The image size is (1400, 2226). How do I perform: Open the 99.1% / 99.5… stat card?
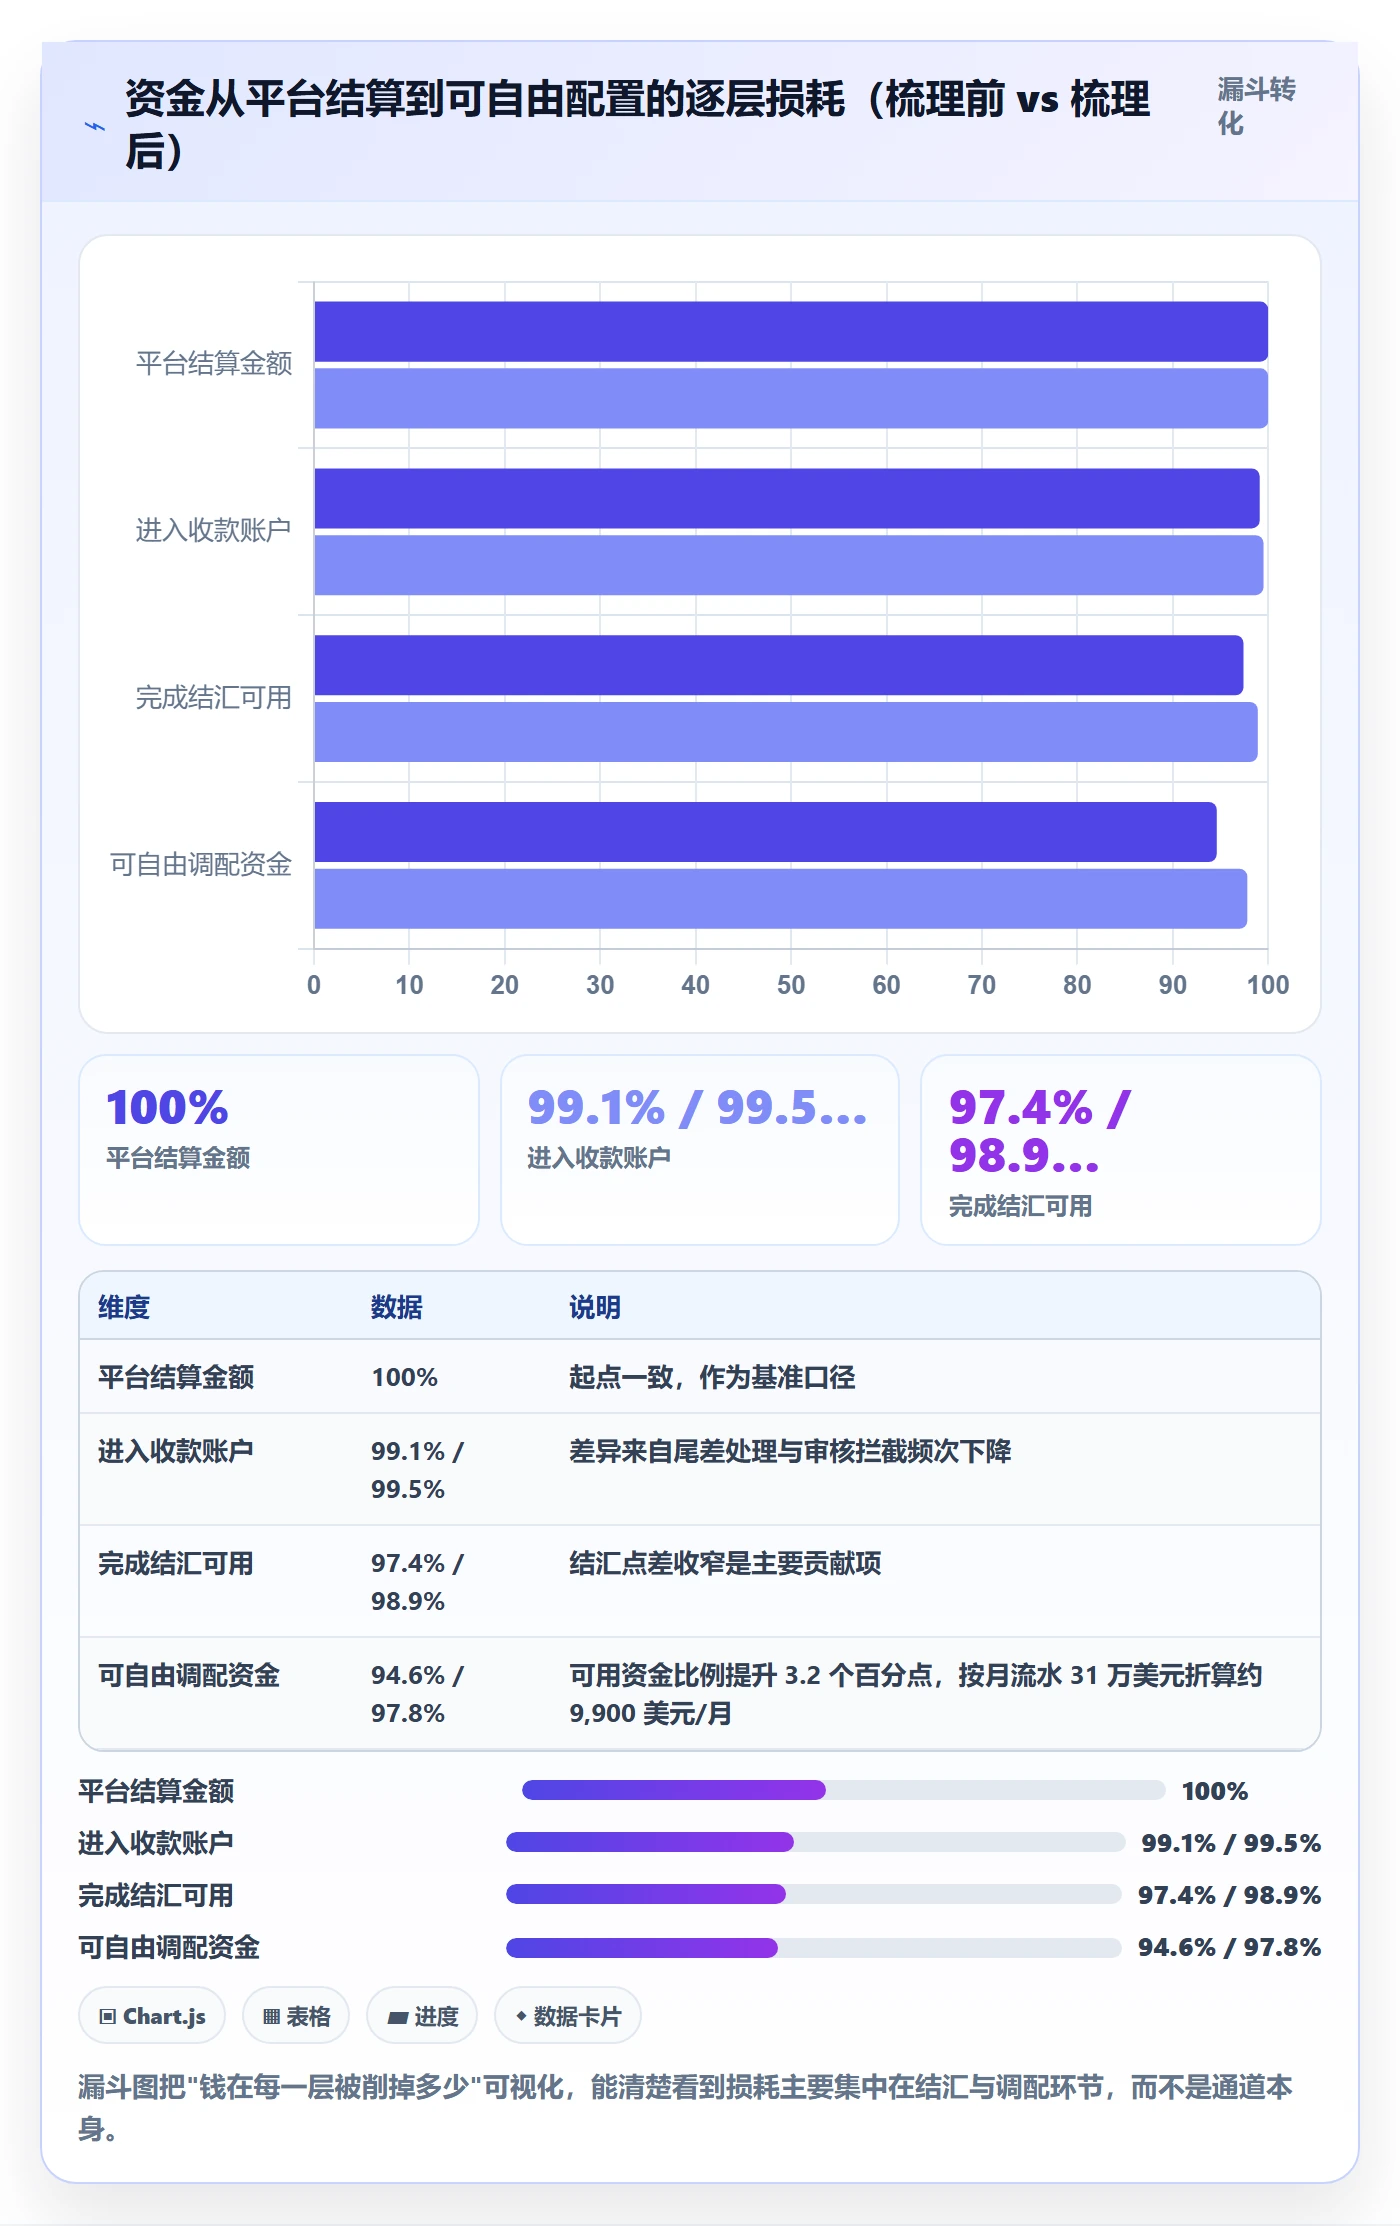coord(700,1150)
